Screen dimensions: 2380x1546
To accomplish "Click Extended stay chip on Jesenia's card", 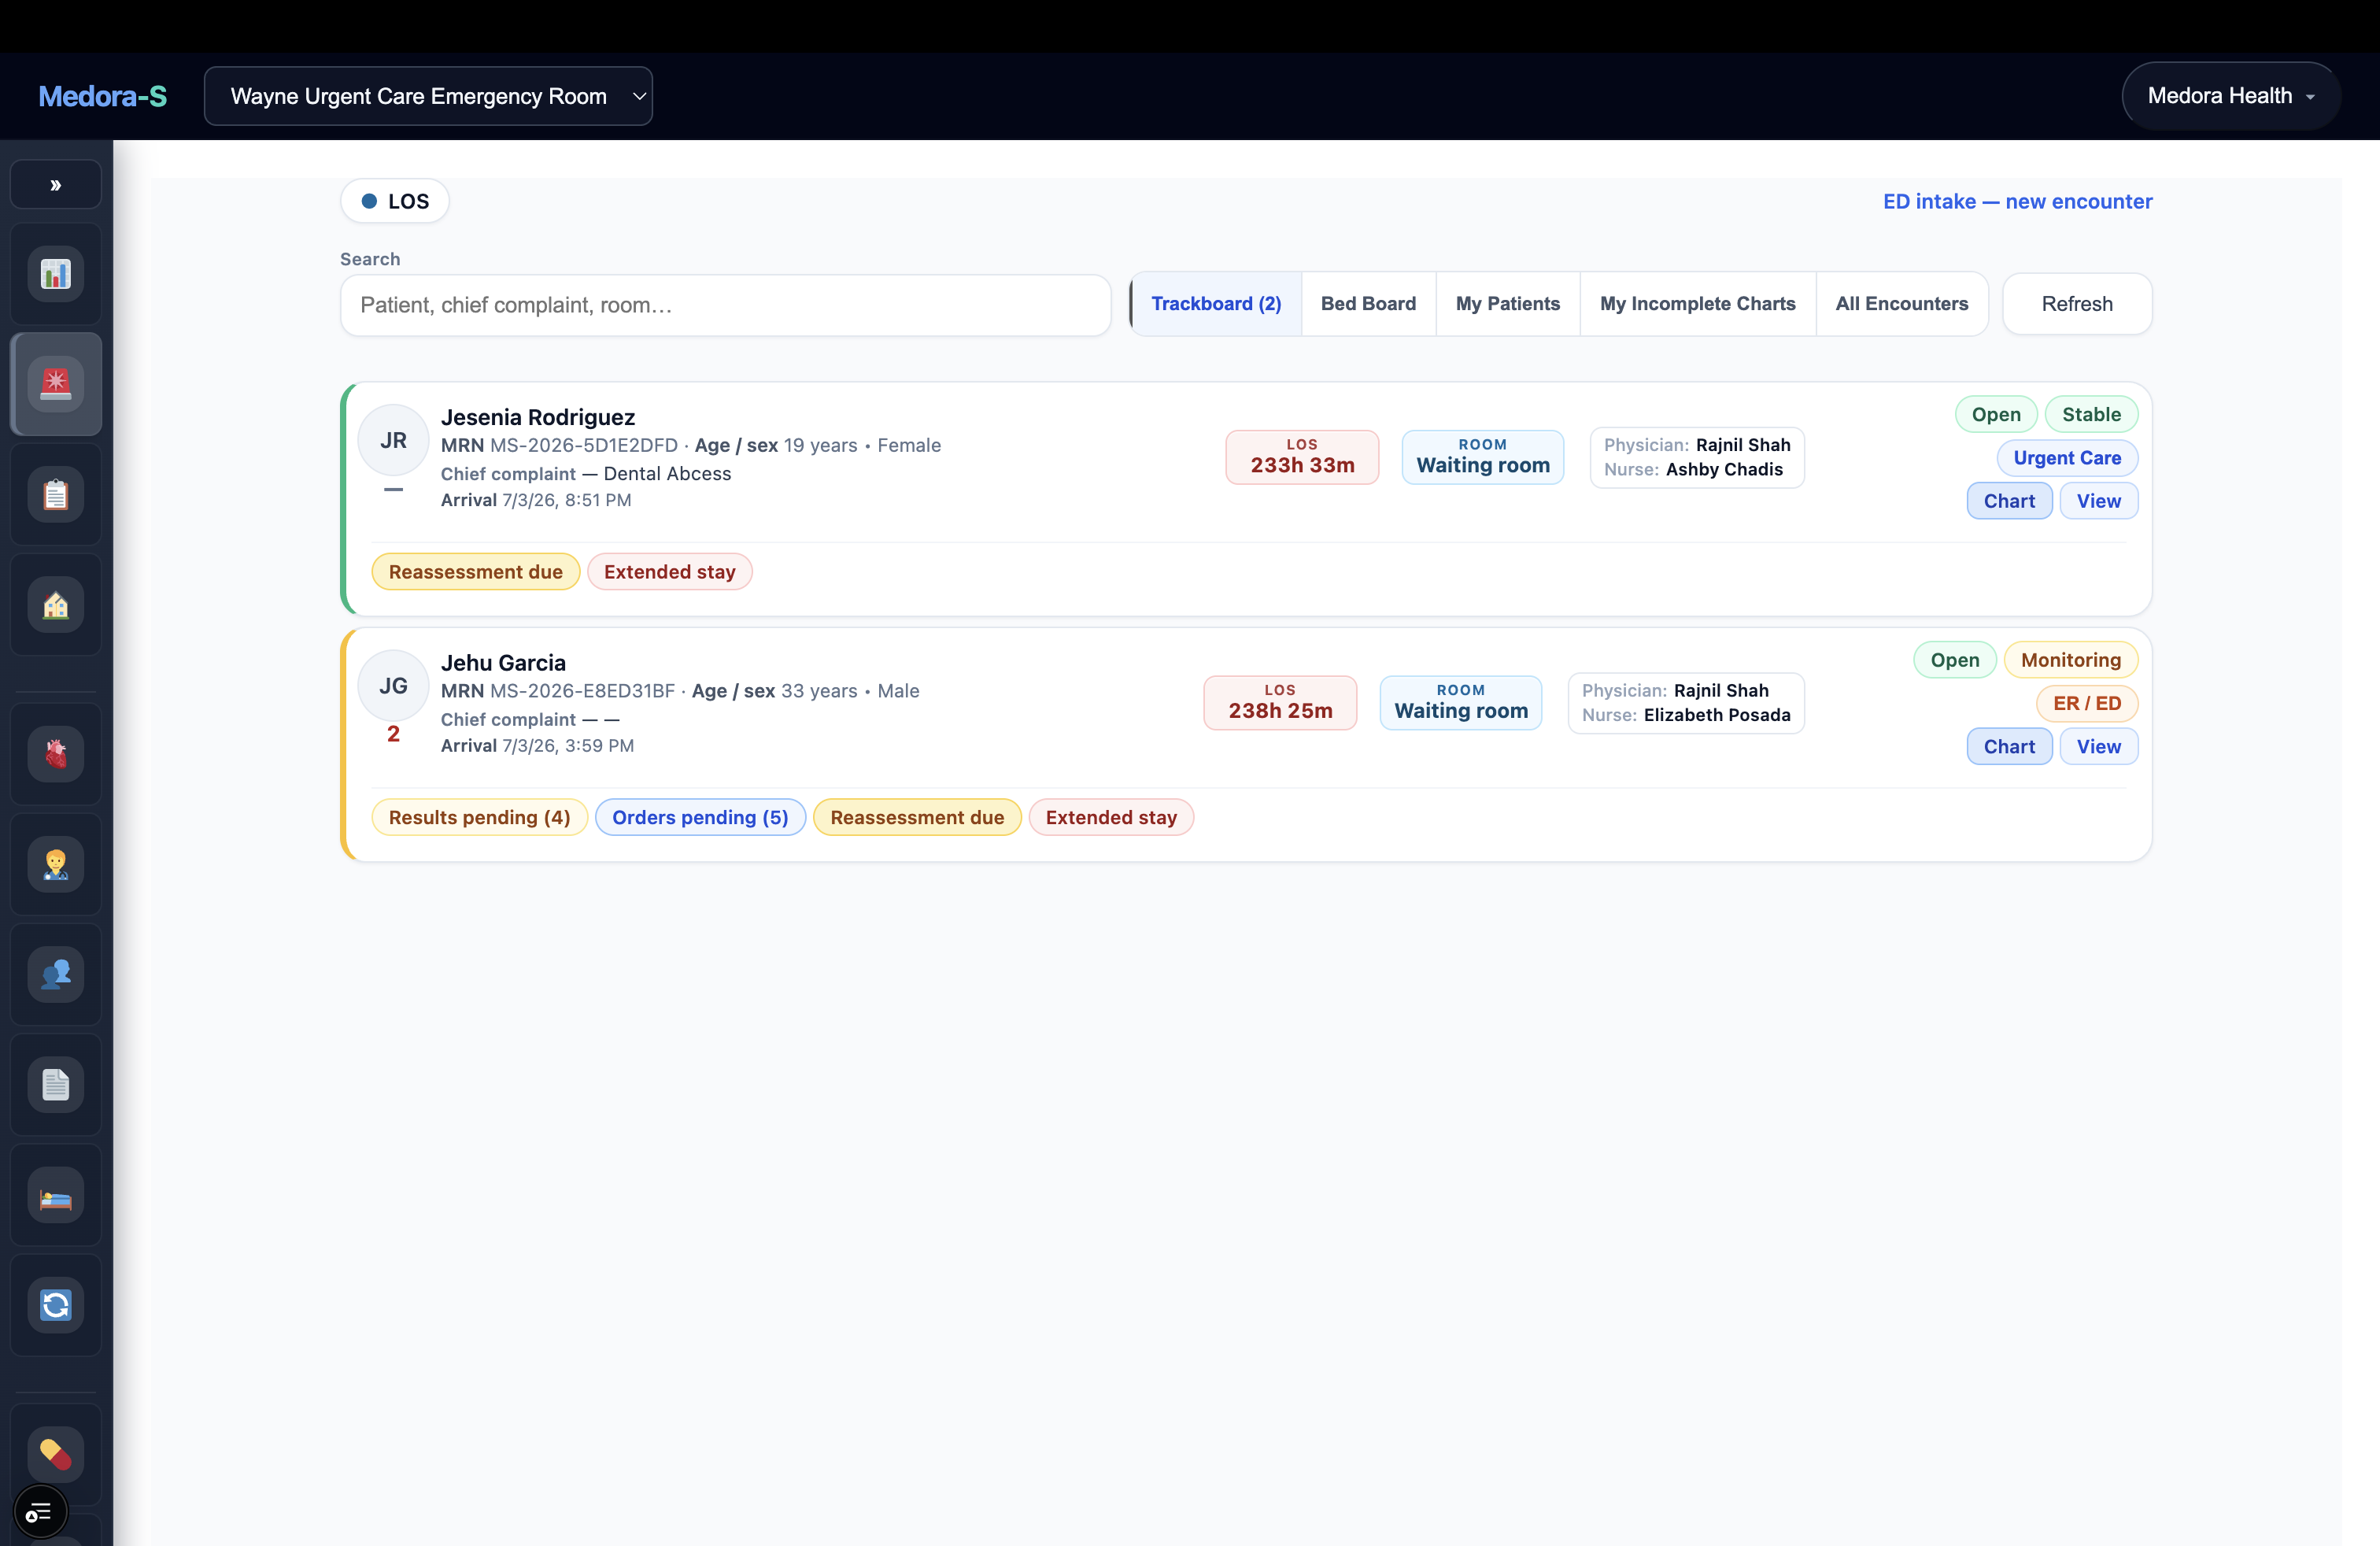I will click(x=669, y=572).
